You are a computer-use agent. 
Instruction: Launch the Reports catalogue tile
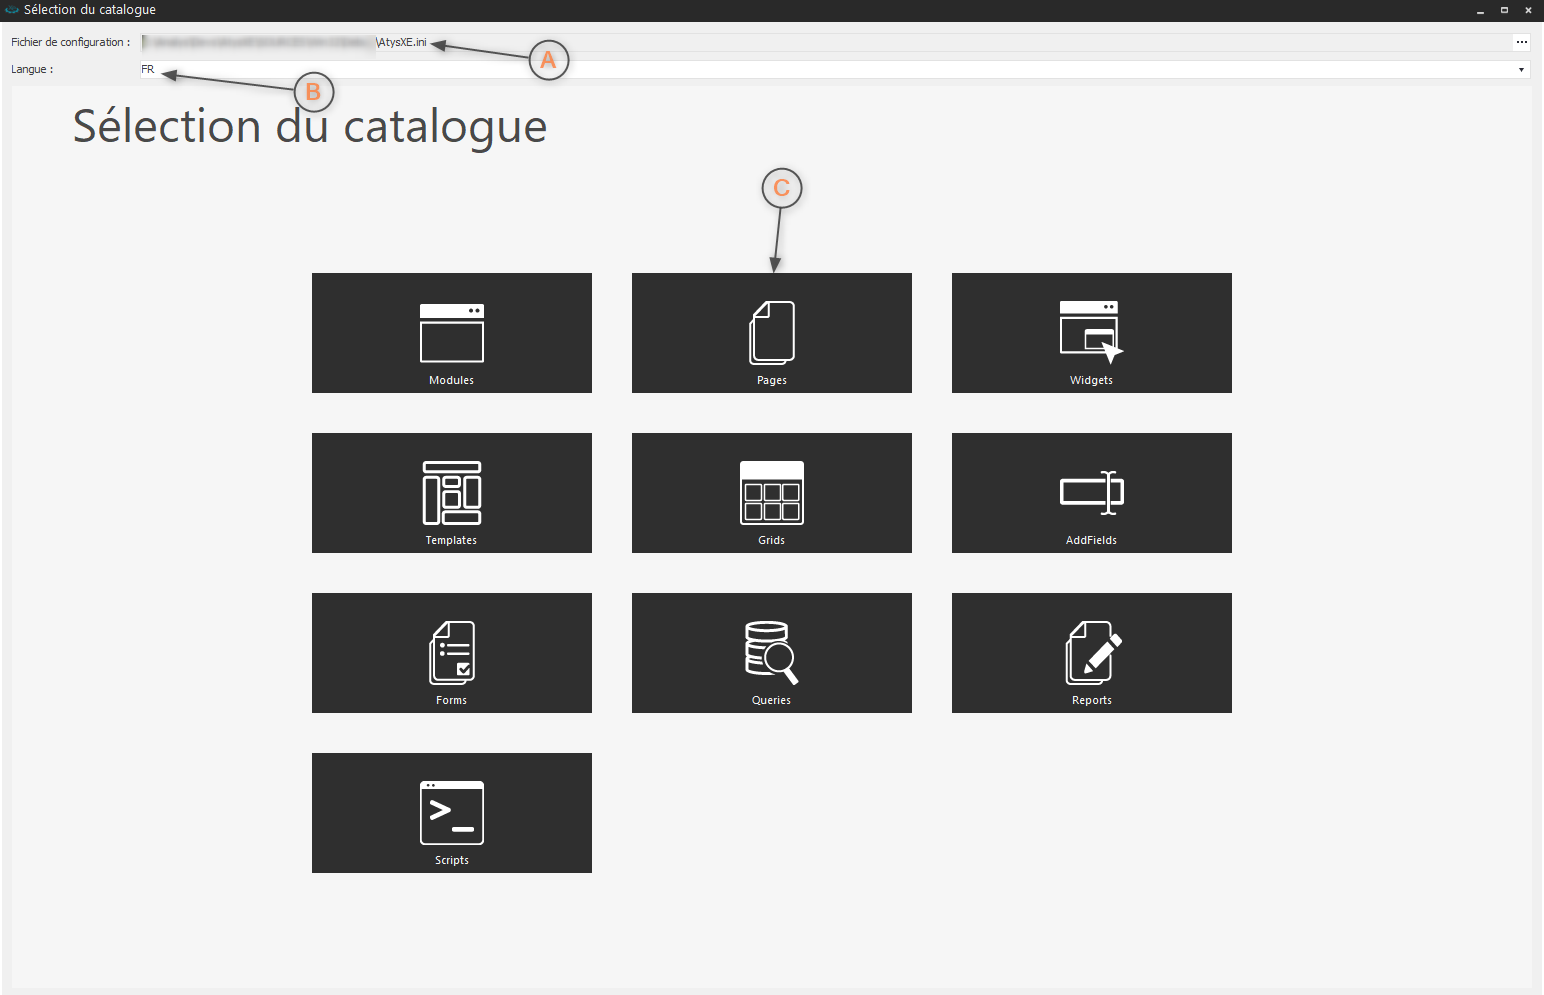pos(1091,653)
